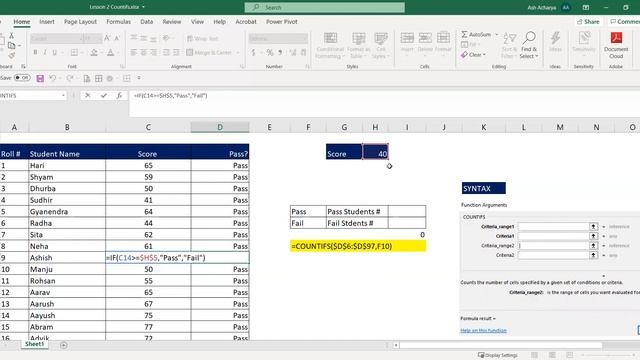Toggle Wrap Text
The height and width of the screenshot is (360, 640).
click(x=202, y=38)
